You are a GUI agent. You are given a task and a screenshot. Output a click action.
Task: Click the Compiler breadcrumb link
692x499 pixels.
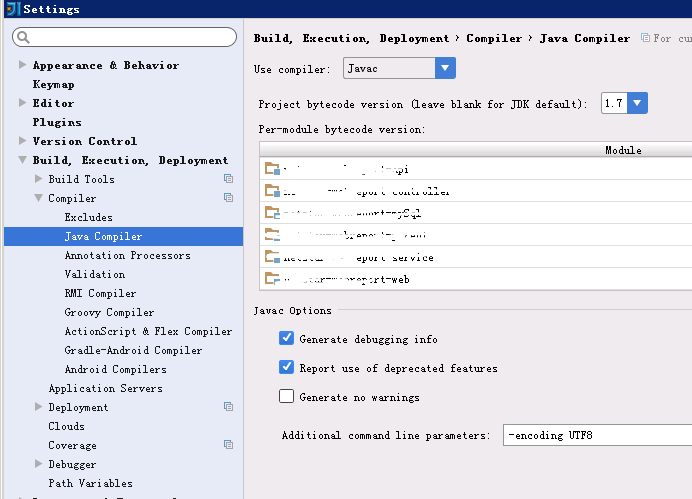tap(494, 38)
